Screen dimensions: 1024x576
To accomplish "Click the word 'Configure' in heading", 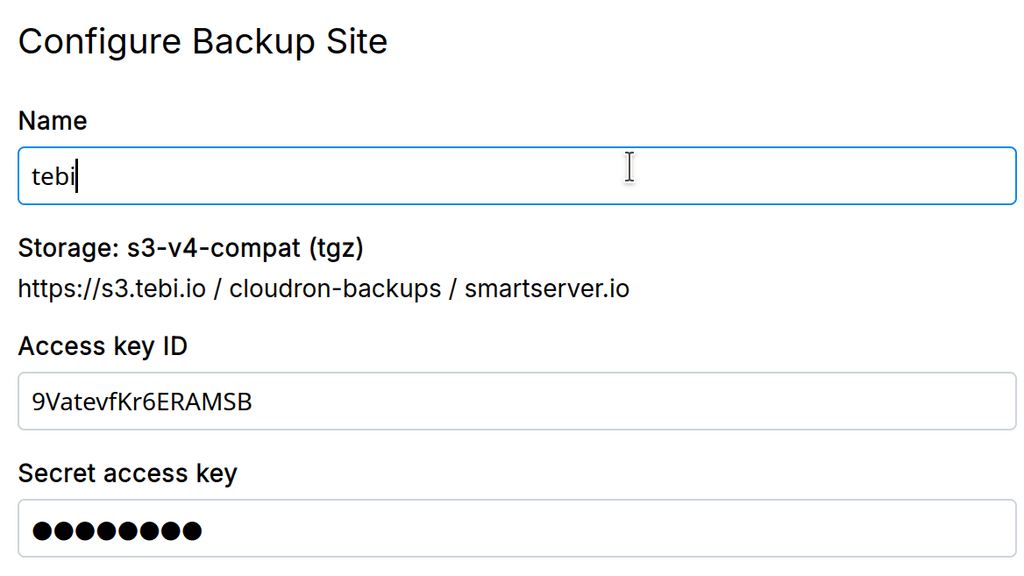I will click(100, 42).
